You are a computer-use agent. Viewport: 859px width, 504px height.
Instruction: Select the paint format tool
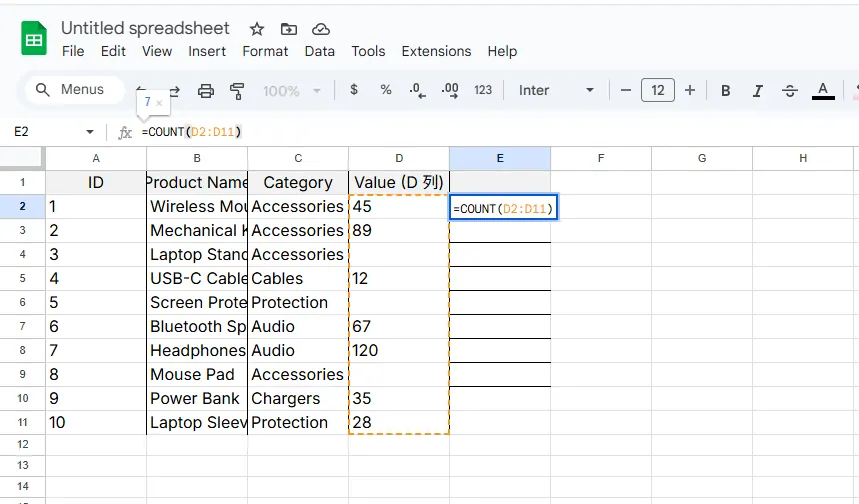(x=237, y=90)
